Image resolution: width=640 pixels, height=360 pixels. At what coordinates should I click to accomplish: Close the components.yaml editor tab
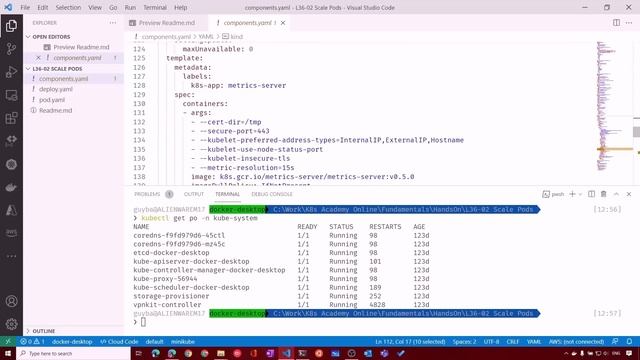pyautogui.click(x=283, y=23)
